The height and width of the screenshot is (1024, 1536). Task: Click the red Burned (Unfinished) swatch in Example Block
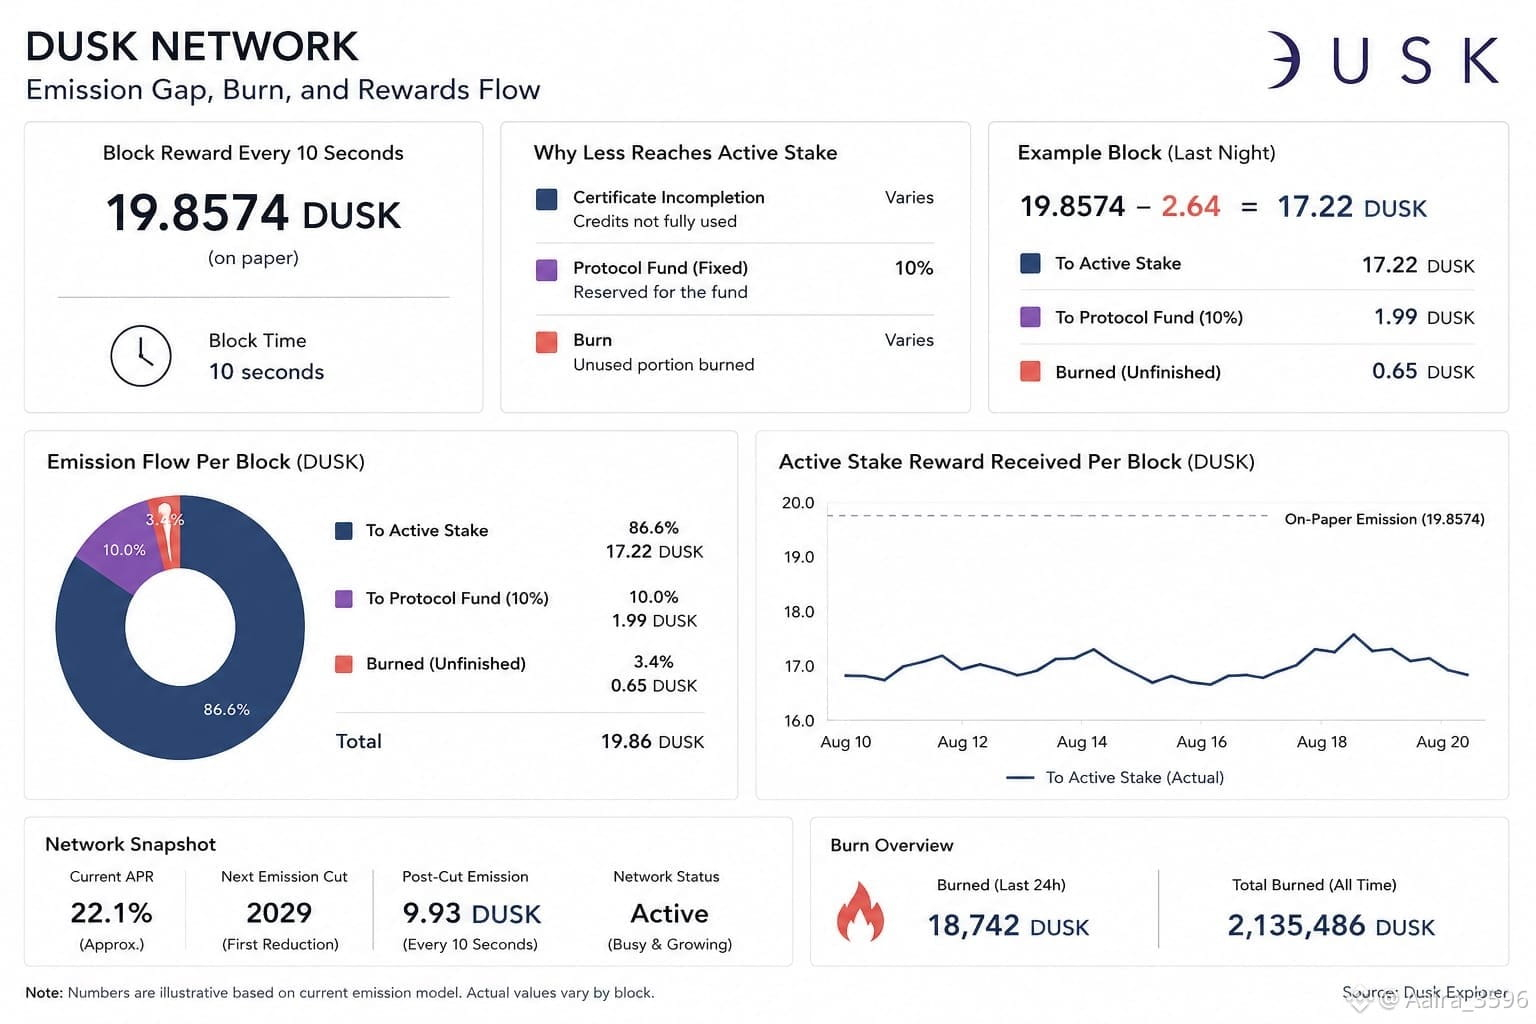1030,371
